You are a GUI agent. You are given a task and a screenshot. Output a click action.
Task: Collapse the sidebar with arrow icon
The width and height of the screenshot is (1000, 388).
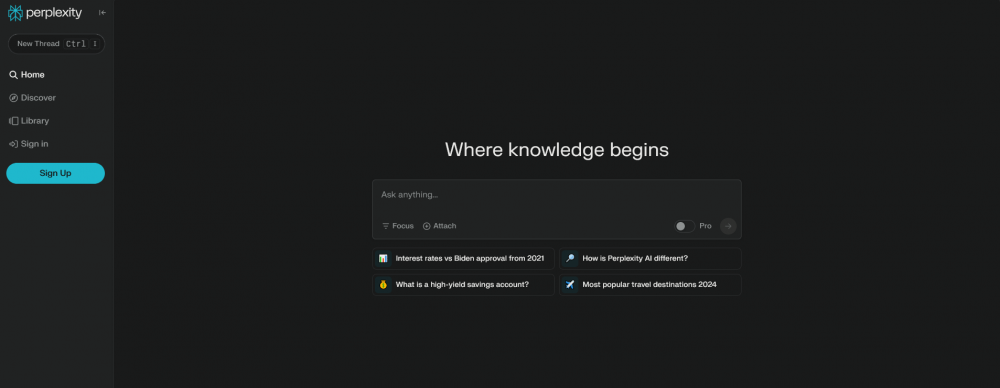point(102,13)
